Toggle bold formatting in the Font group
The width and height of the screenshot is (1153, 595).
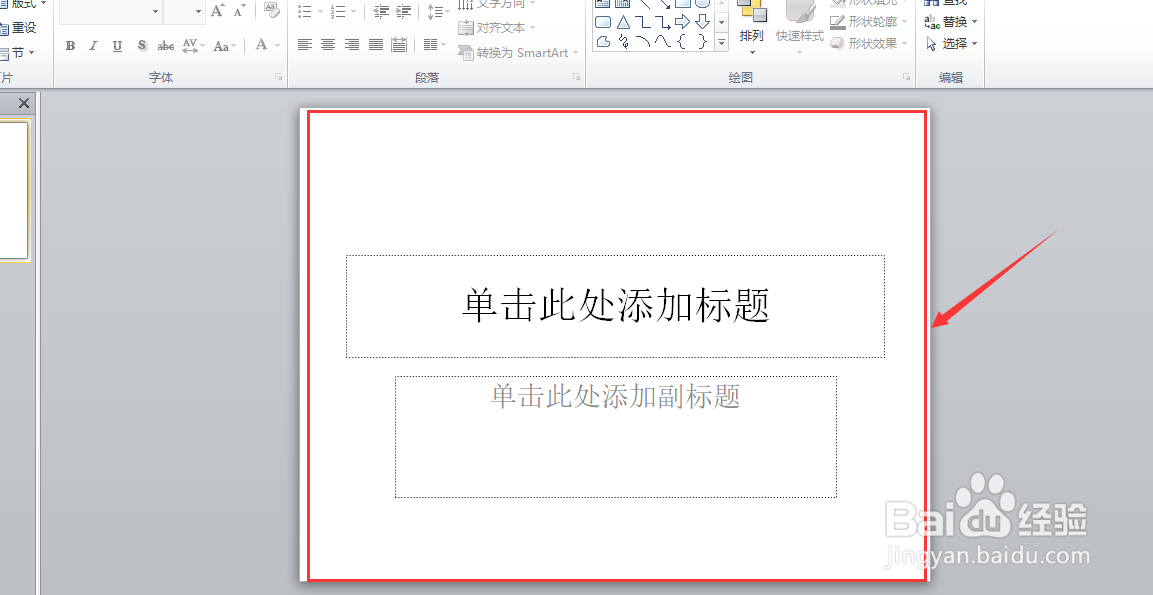[70, 45]
